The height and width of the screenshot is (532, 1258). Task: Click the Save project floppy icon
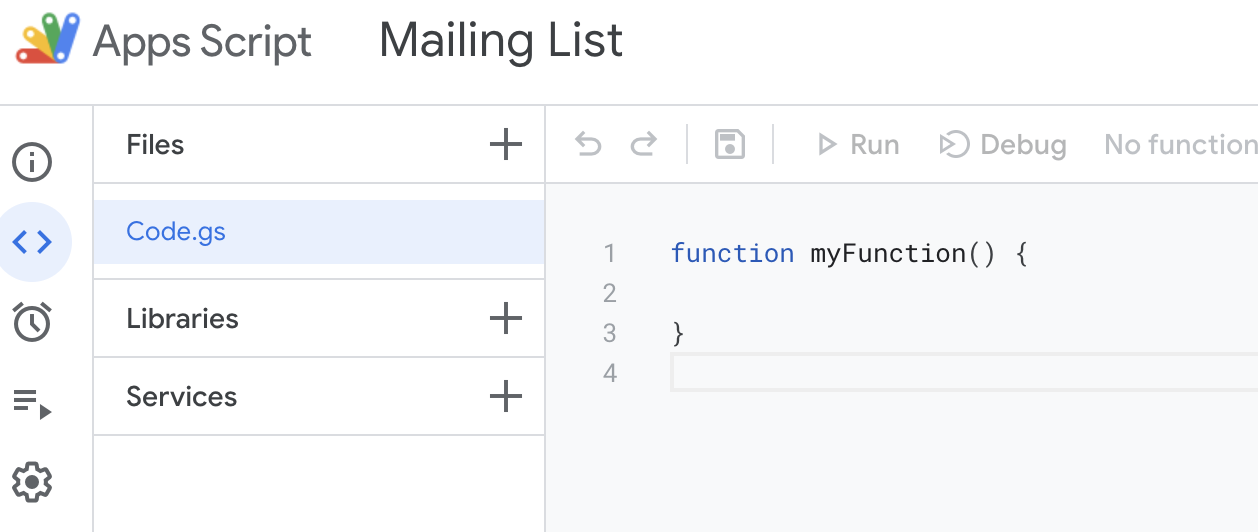(x=730, y=145)
